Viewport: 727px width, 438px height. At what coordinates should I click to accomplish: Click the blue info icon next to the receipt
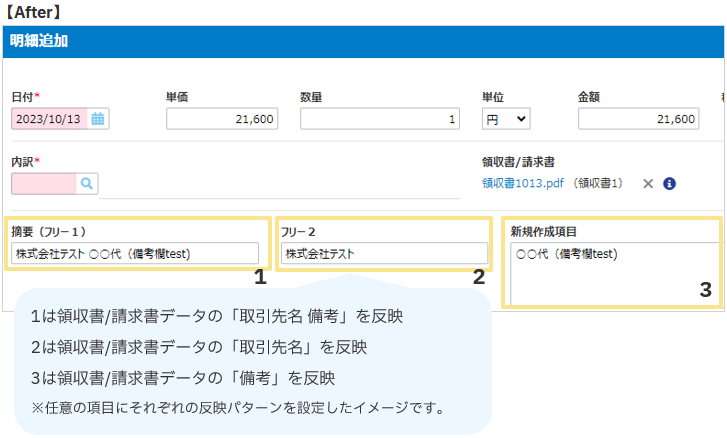pos(670,184)
